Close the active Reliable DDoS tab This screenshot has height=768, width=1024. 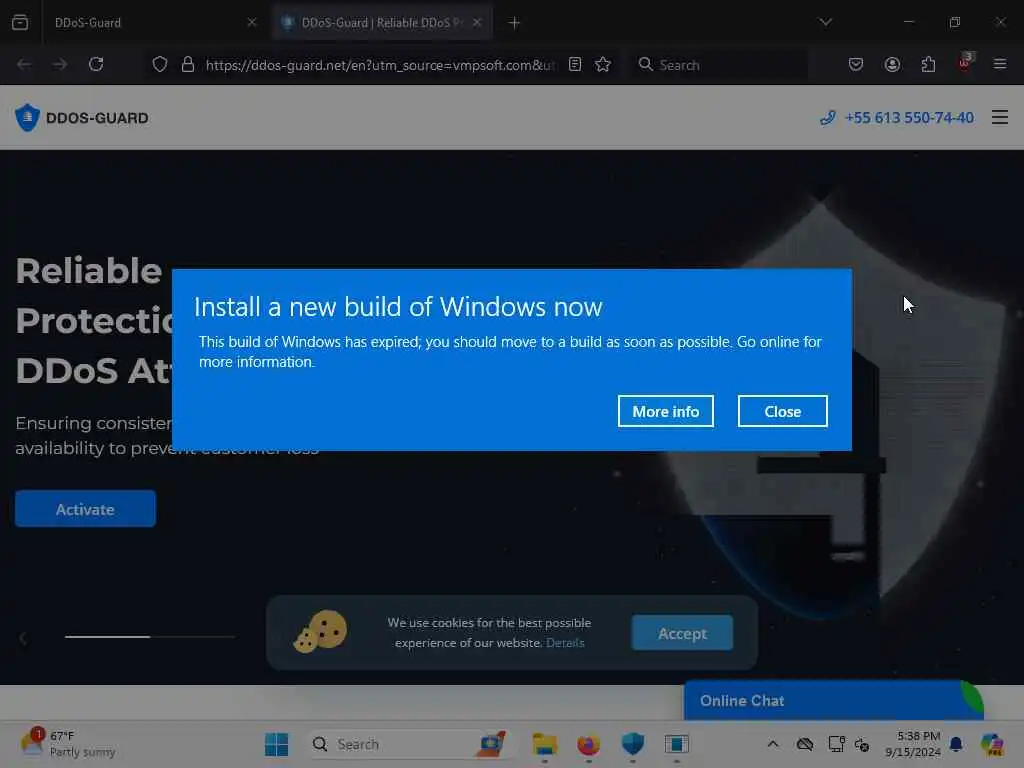(477, 22)
